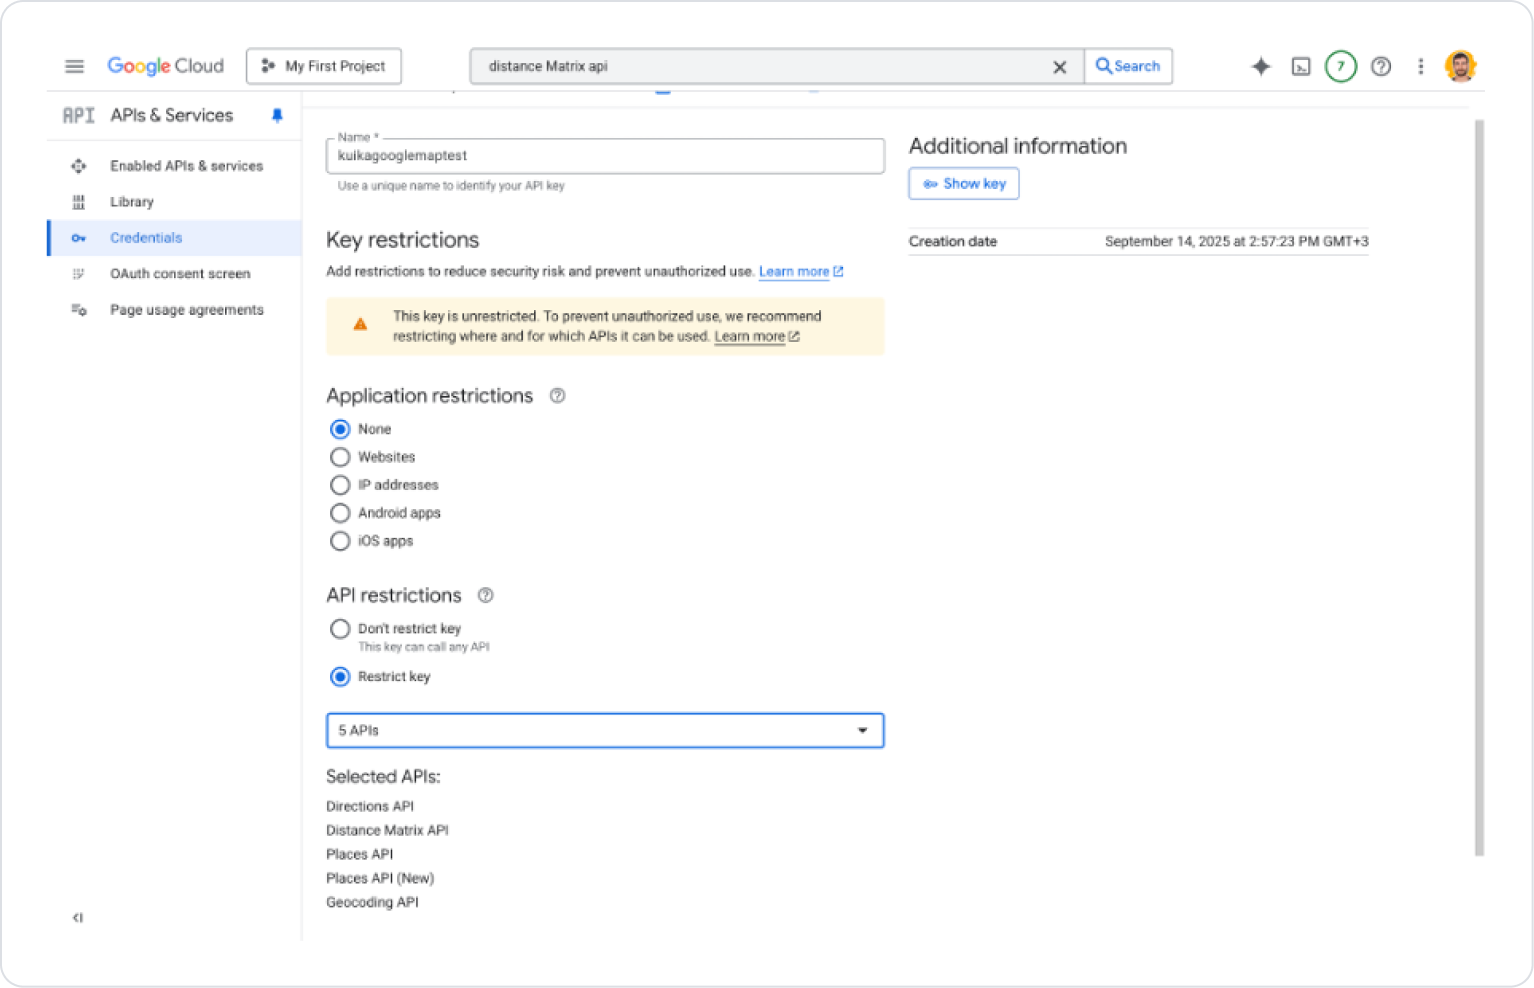1534x988 pixels.
Task: Click the Show key button
Action: tap(964, 184)
